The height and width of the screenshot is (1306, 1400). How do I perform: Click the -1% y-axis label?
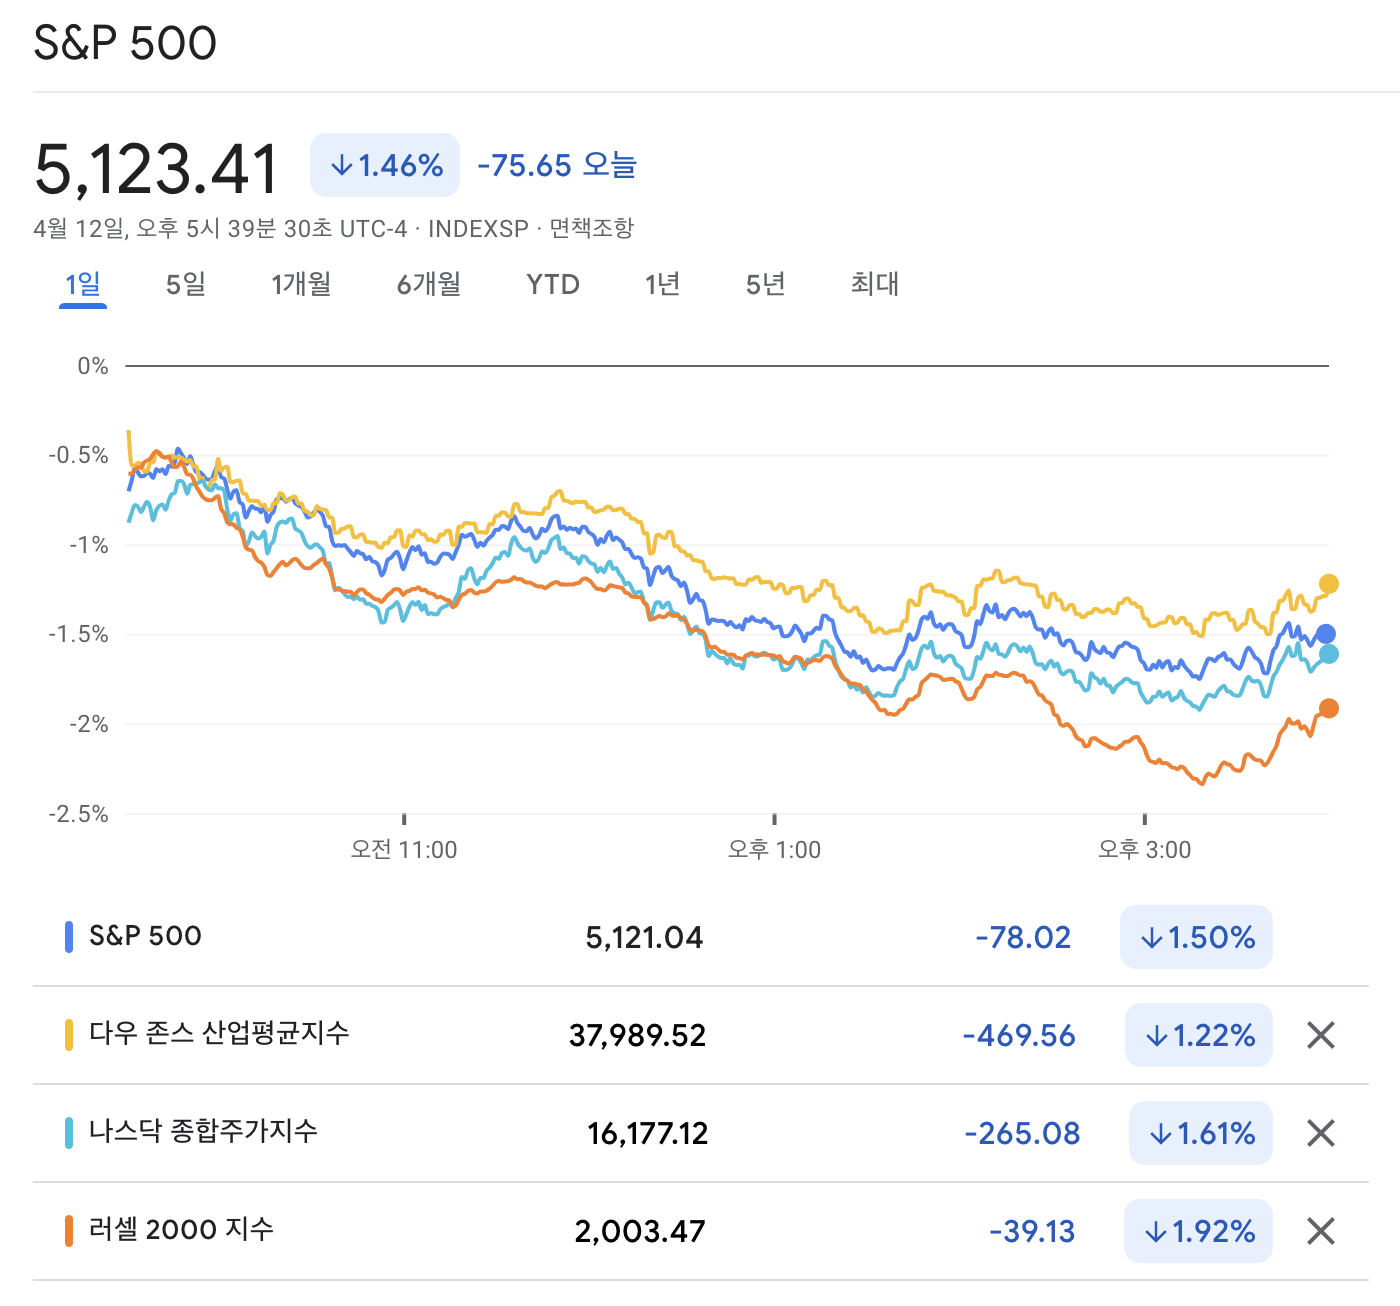click(88, 545)
